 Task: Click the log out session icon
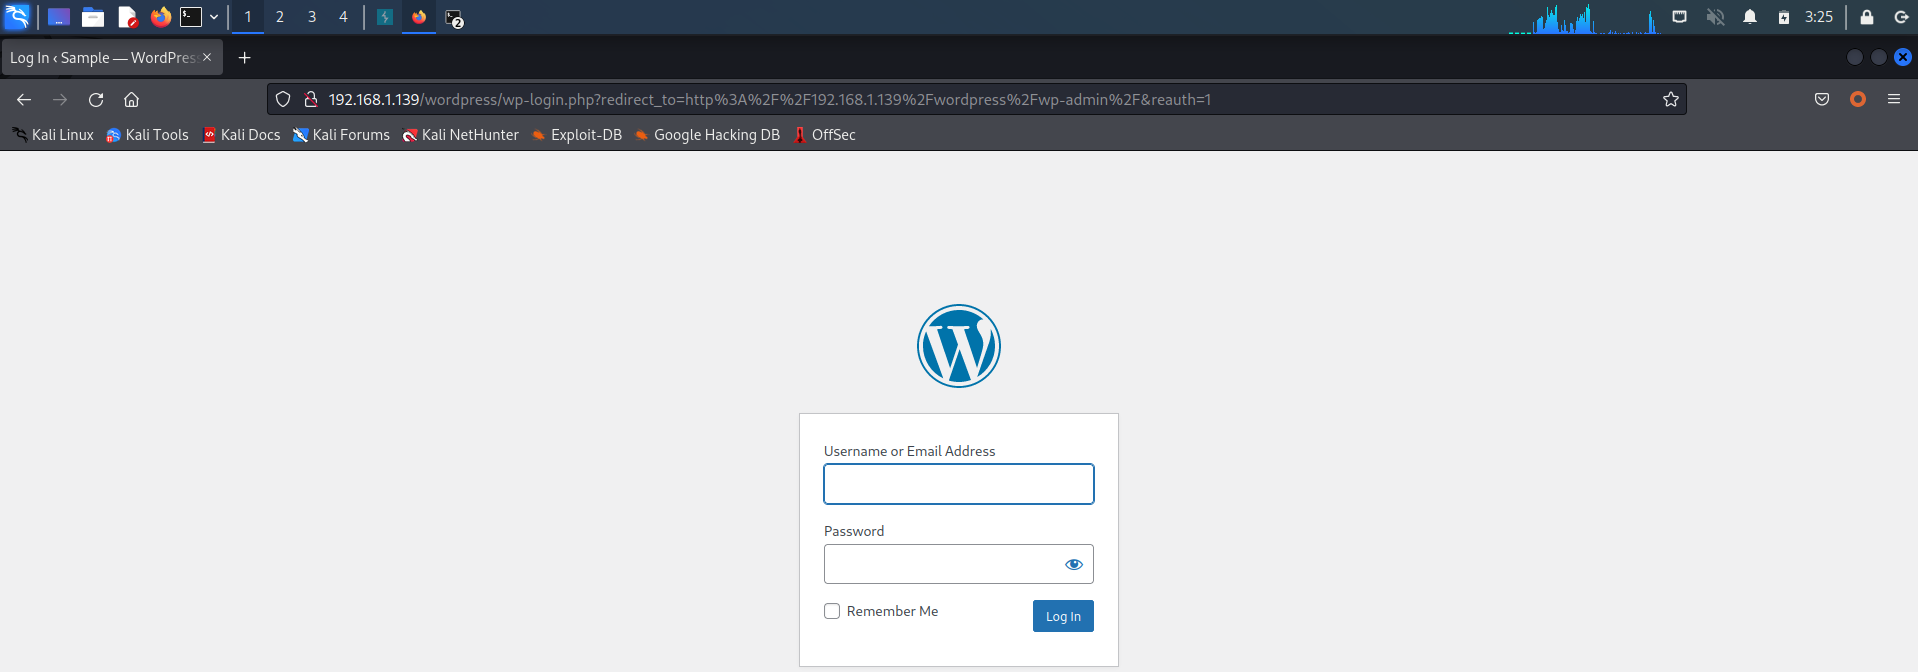click(x=1901, y=17)
